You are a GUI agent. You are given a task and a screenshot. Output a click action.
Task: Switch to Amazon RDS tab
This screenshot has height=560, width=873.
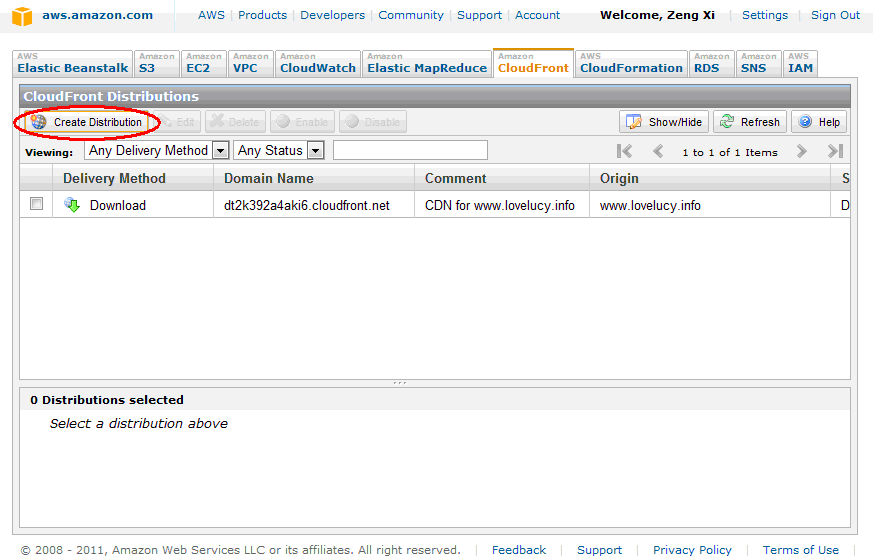pyautogui.click(x=712, y=63)
